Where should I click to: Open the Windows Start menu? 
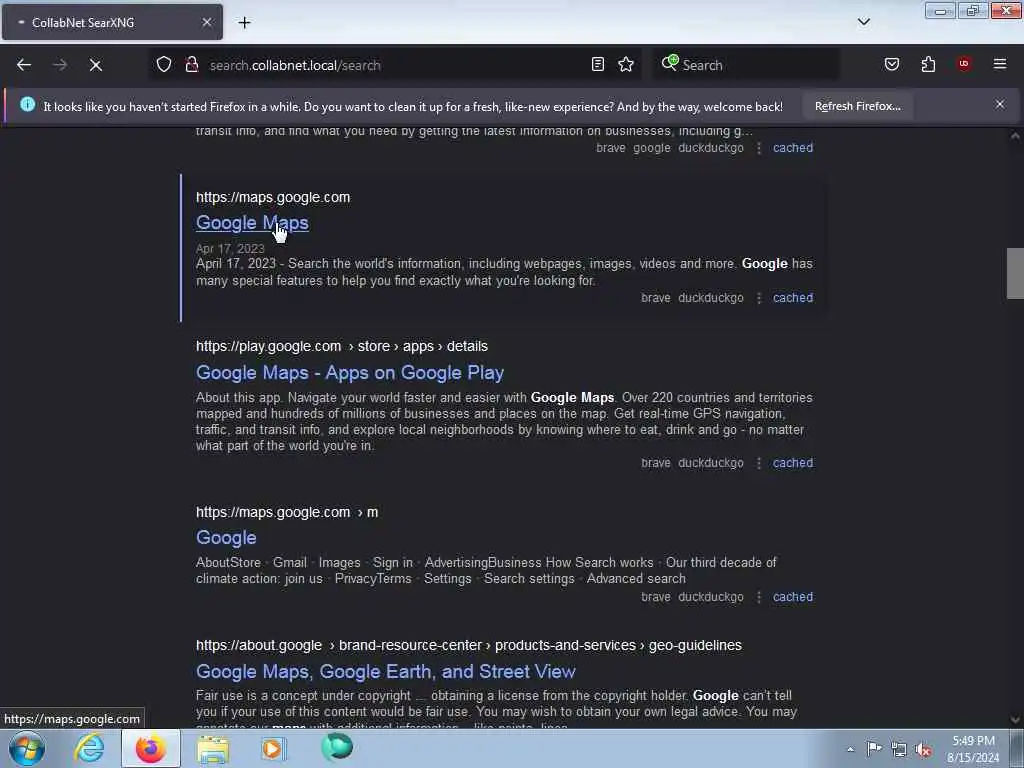click(27, 748)
